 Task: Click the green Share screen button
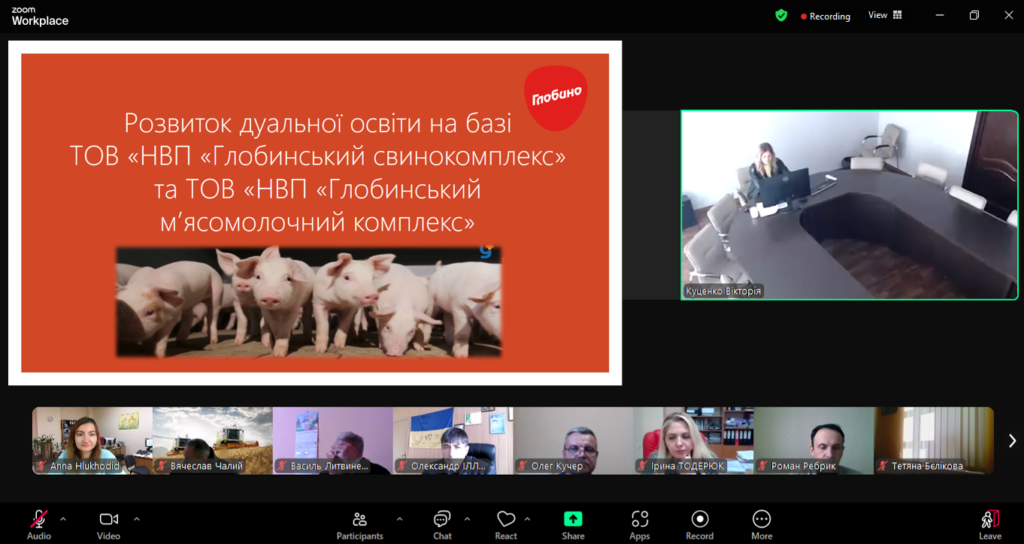[x=573, y=522]
